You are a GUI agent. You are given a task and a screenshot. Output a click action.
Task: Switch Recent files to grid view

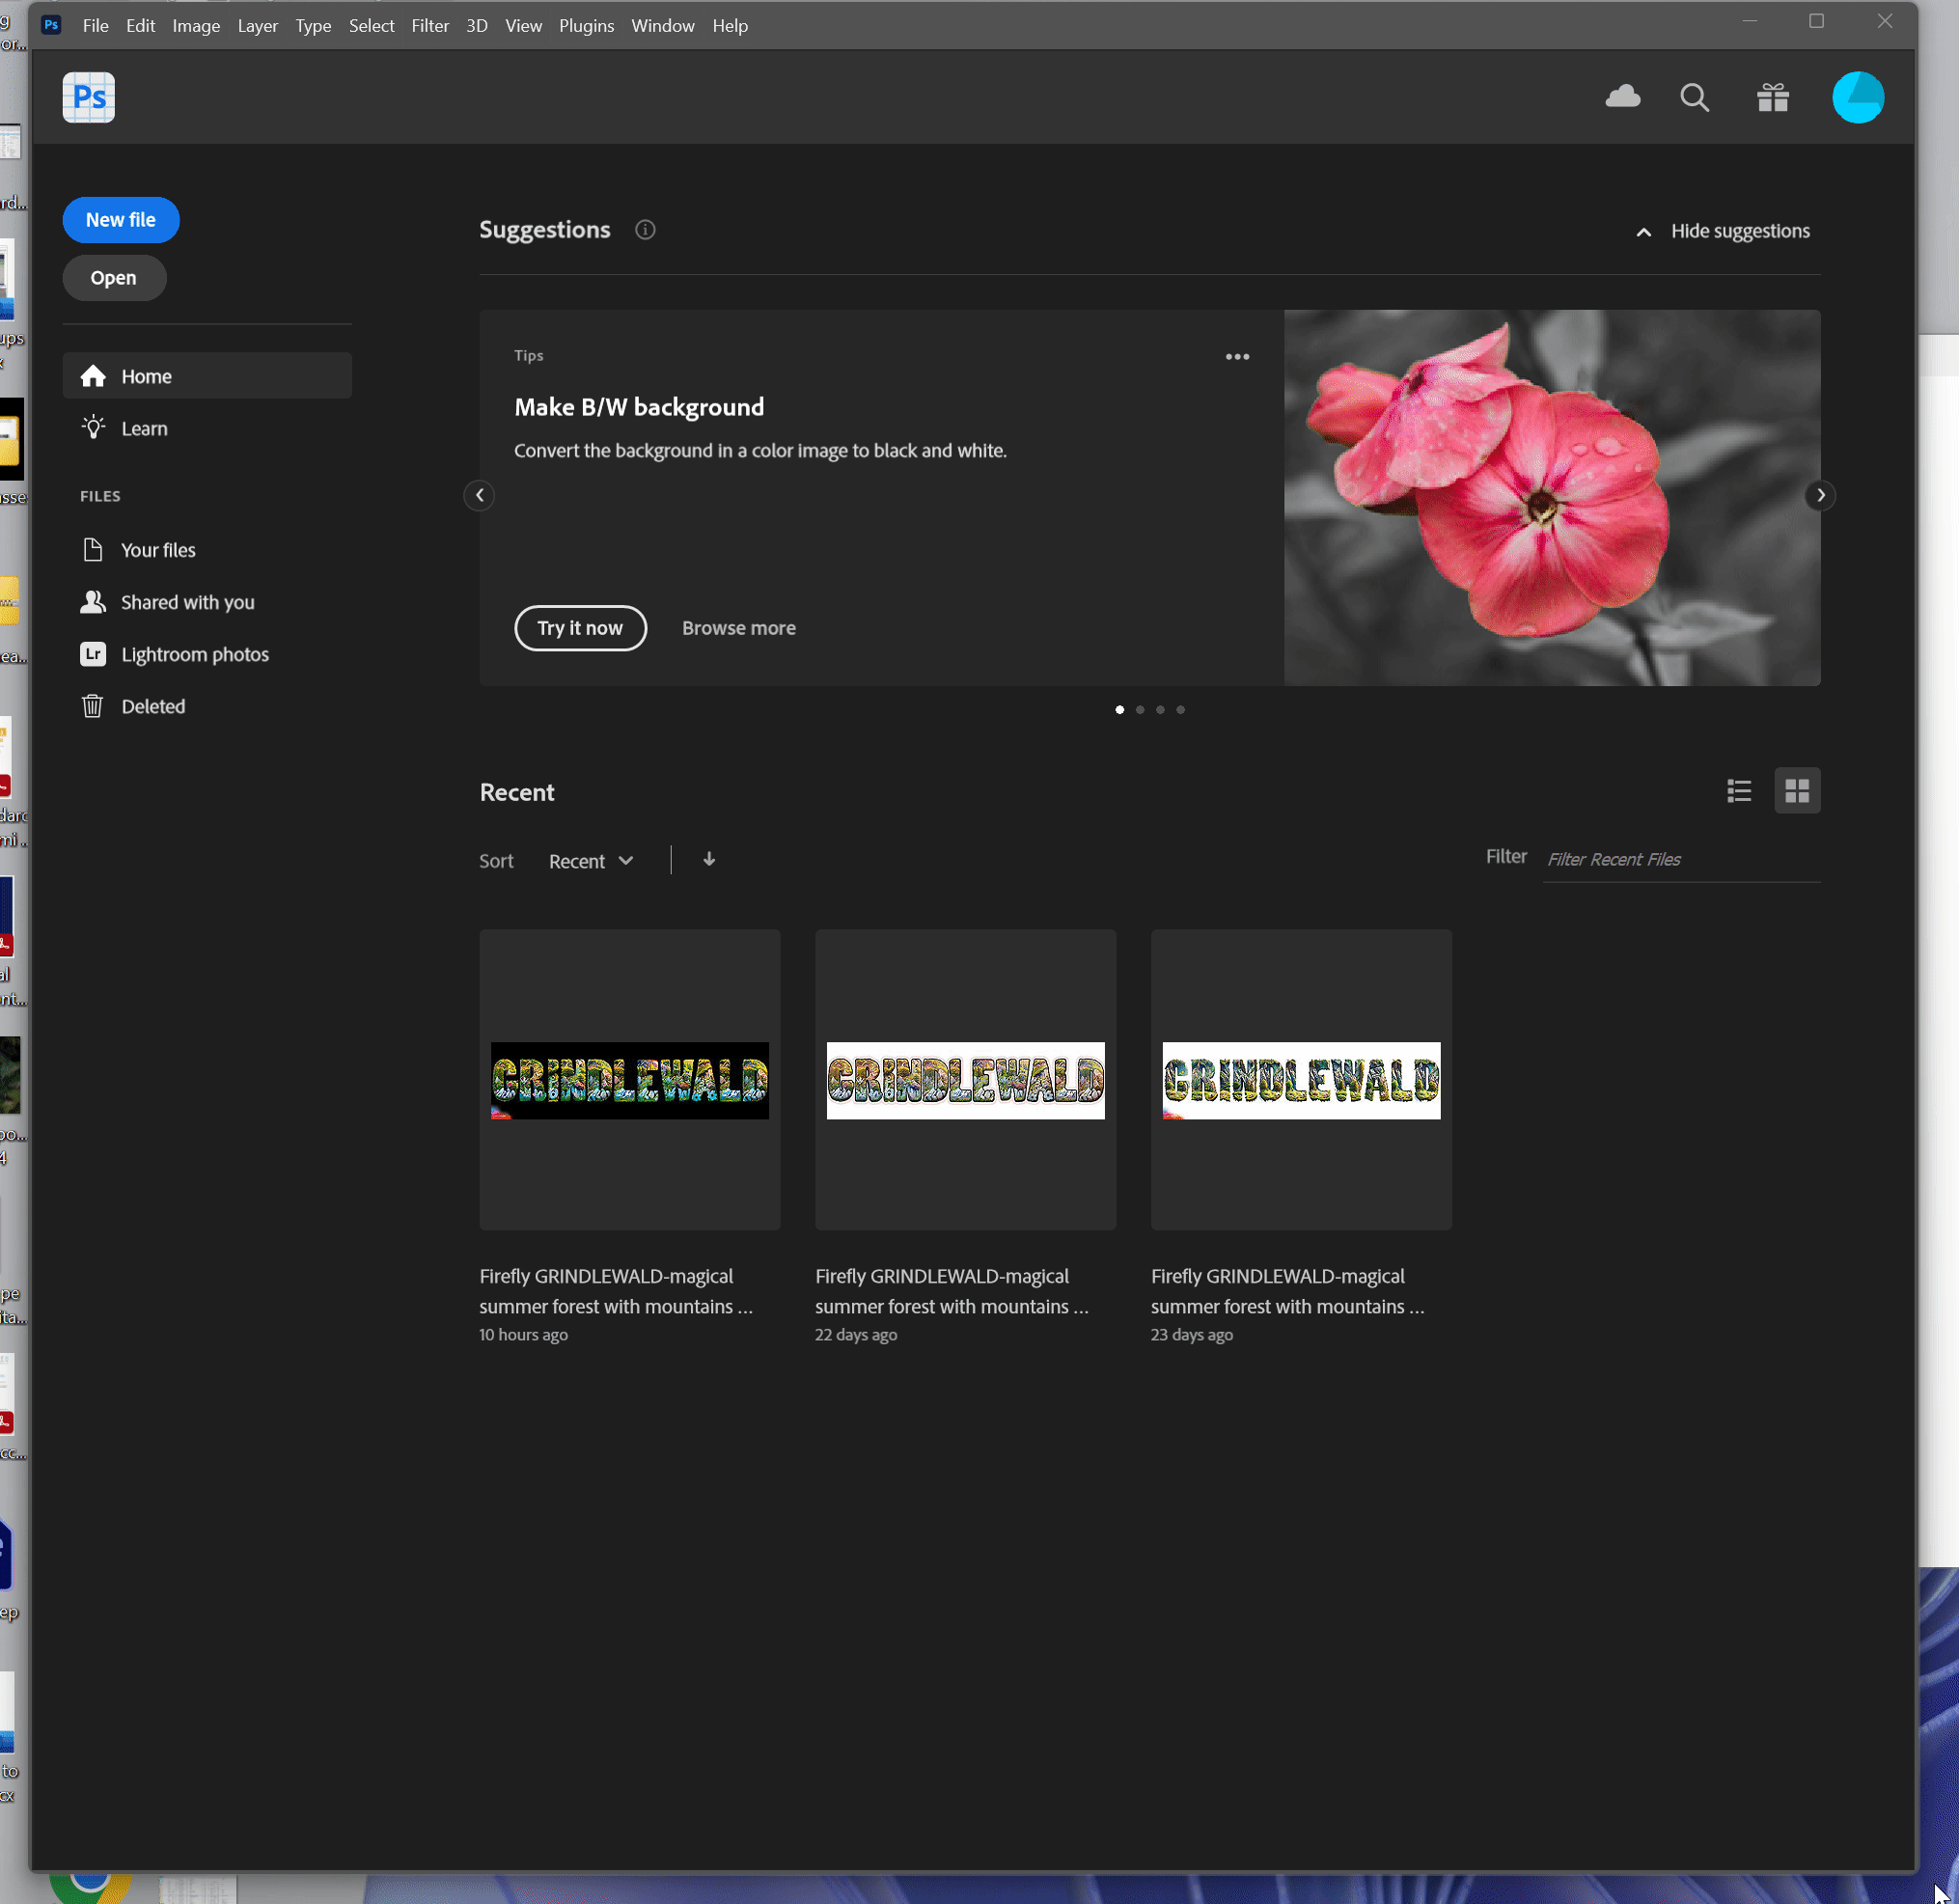pyautogui.click(x=1797, y=791)
